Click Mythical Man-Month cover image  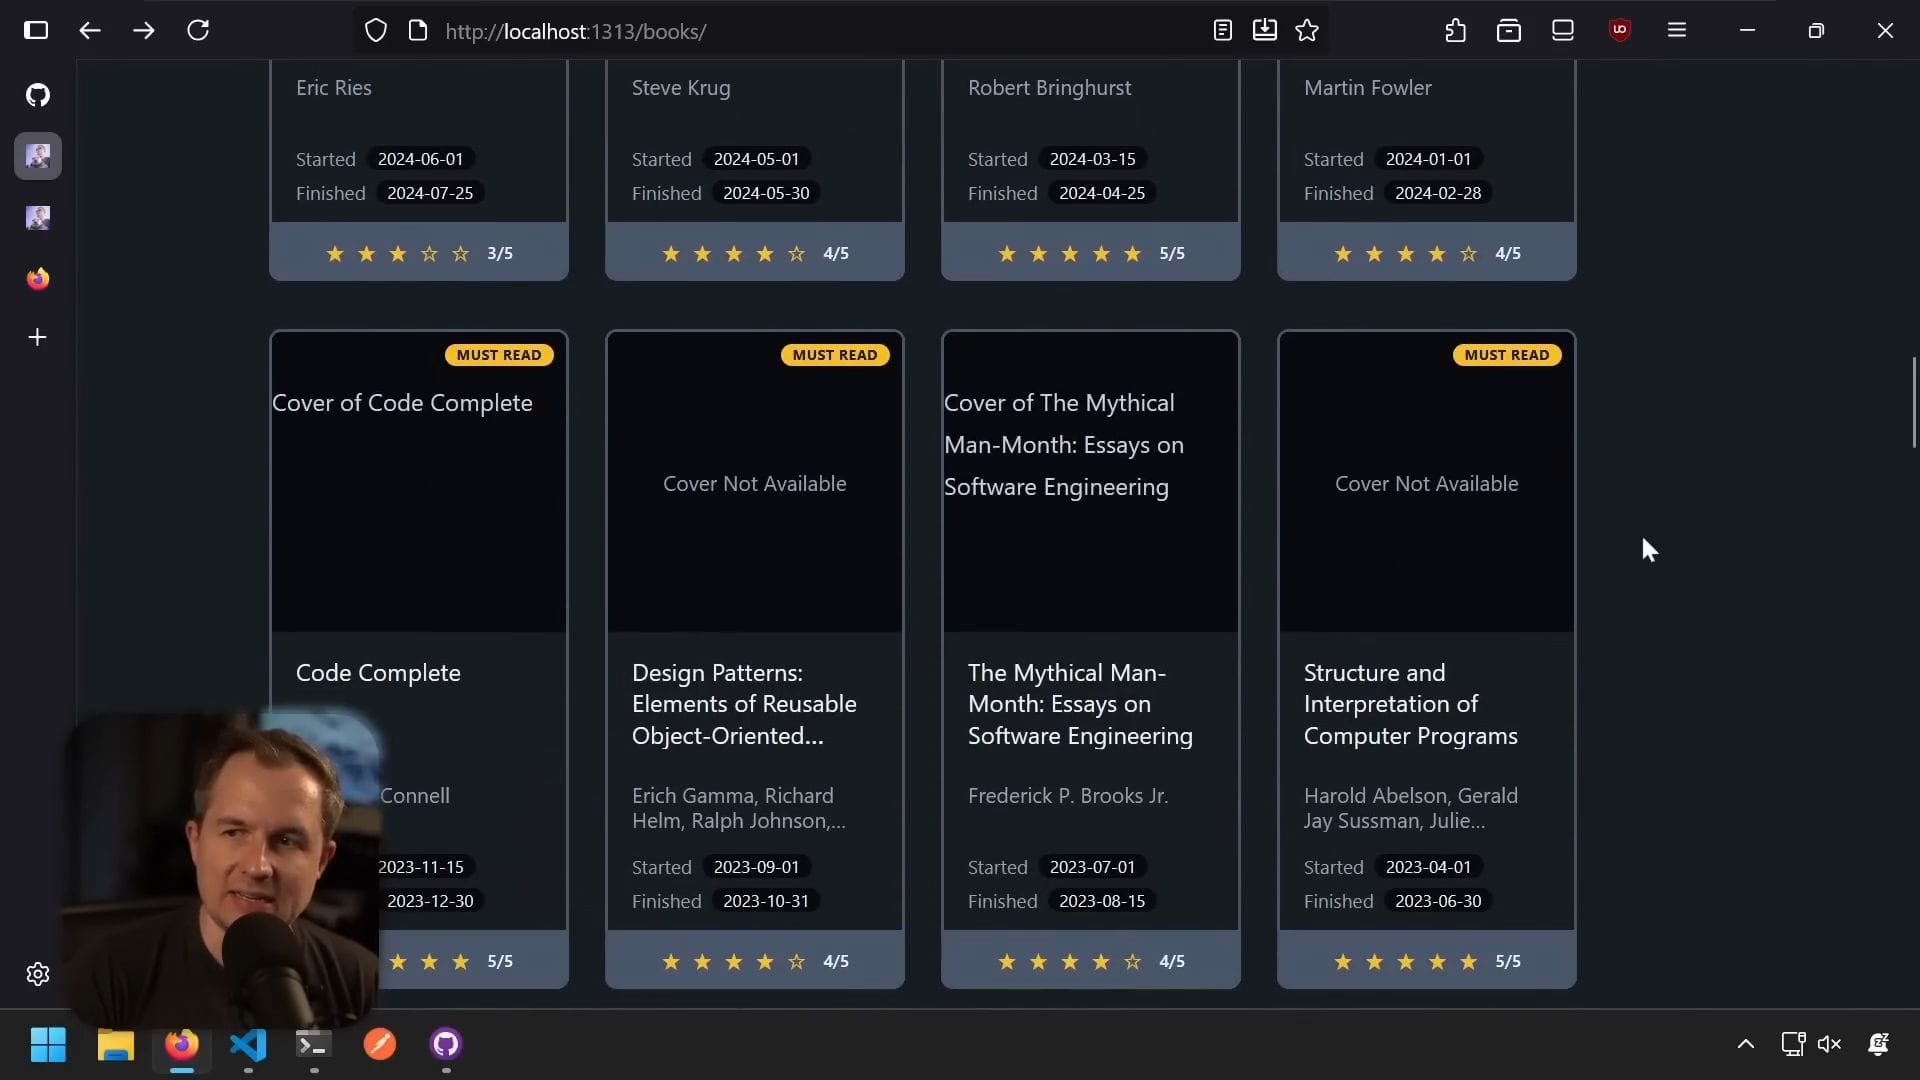1090,482
